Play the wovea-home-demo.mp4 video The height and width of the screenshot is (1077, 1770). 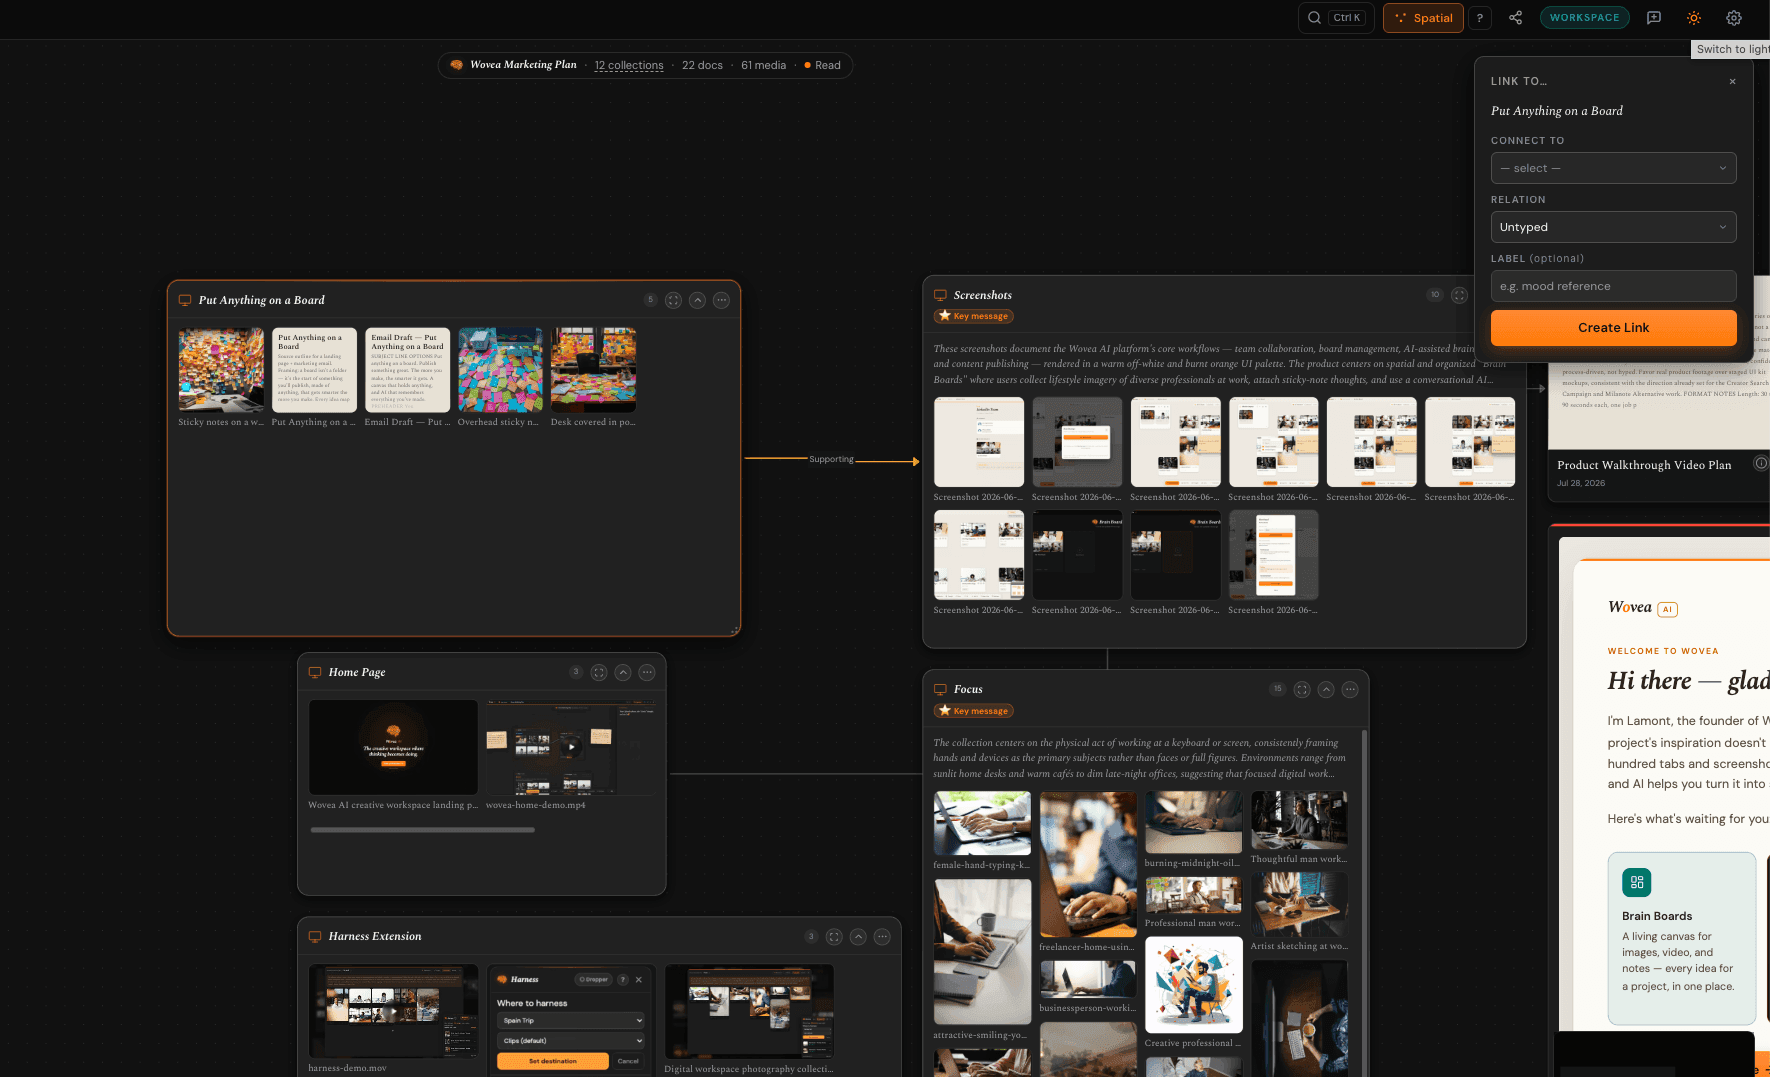571,747
